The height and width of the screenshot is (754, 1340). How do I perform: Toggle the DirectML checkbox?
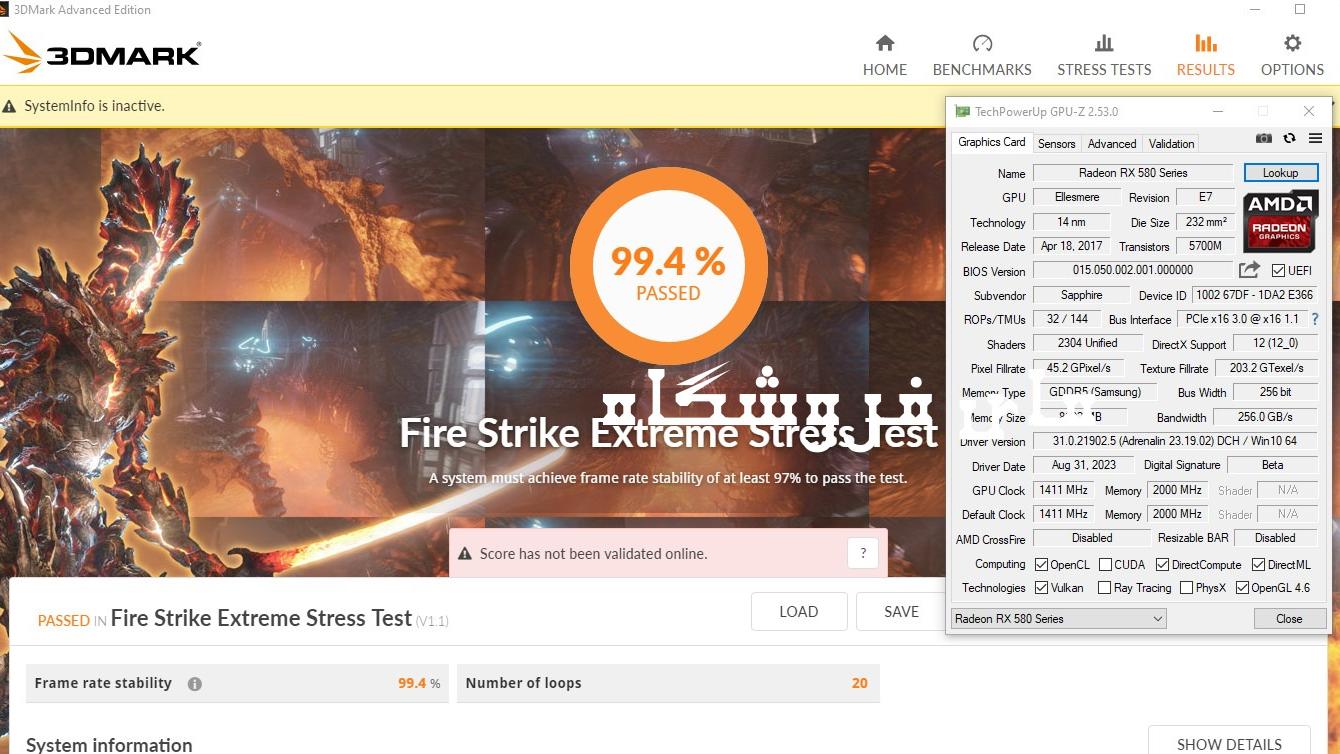tap(1259, 565)
